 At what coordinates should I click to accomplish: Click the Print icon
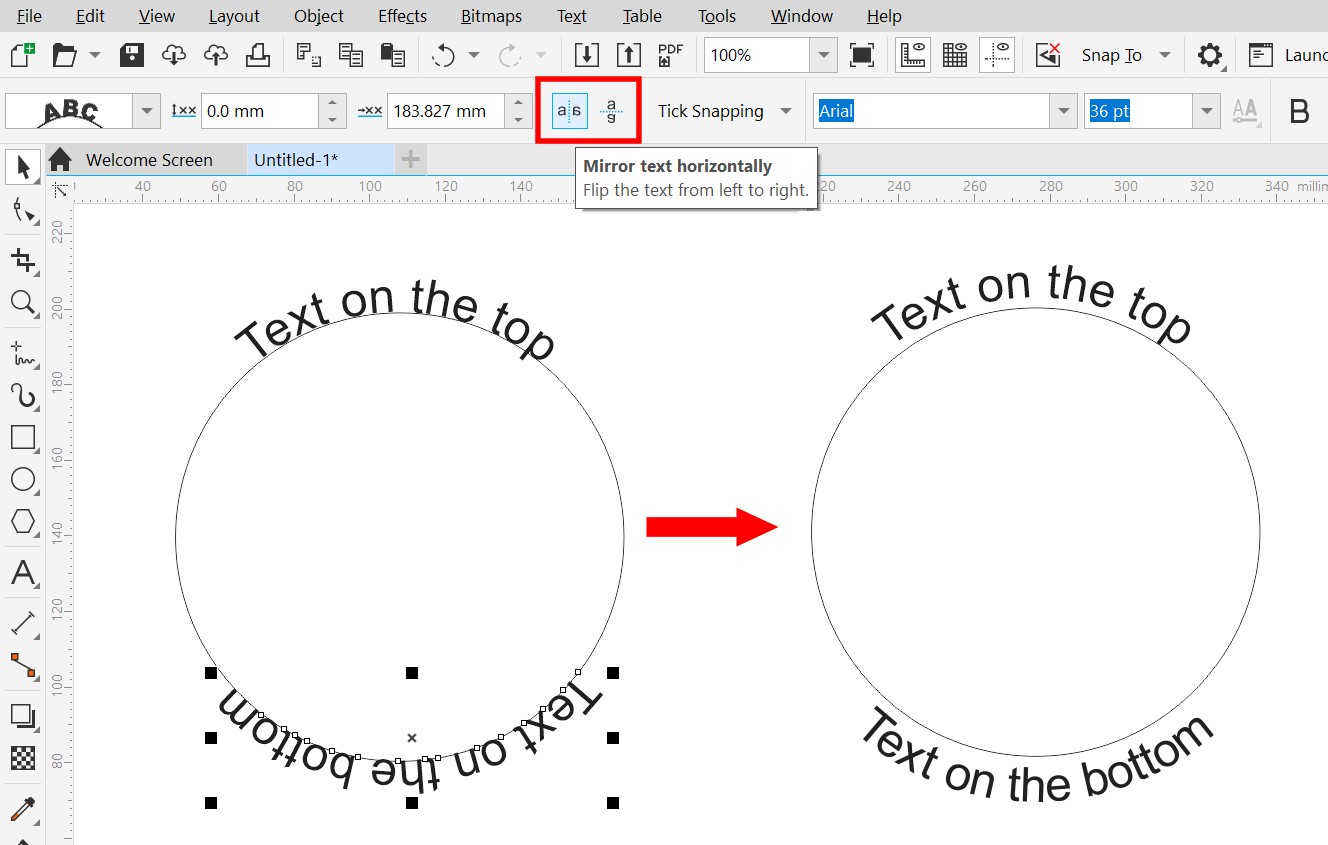[x=258, y=55]
